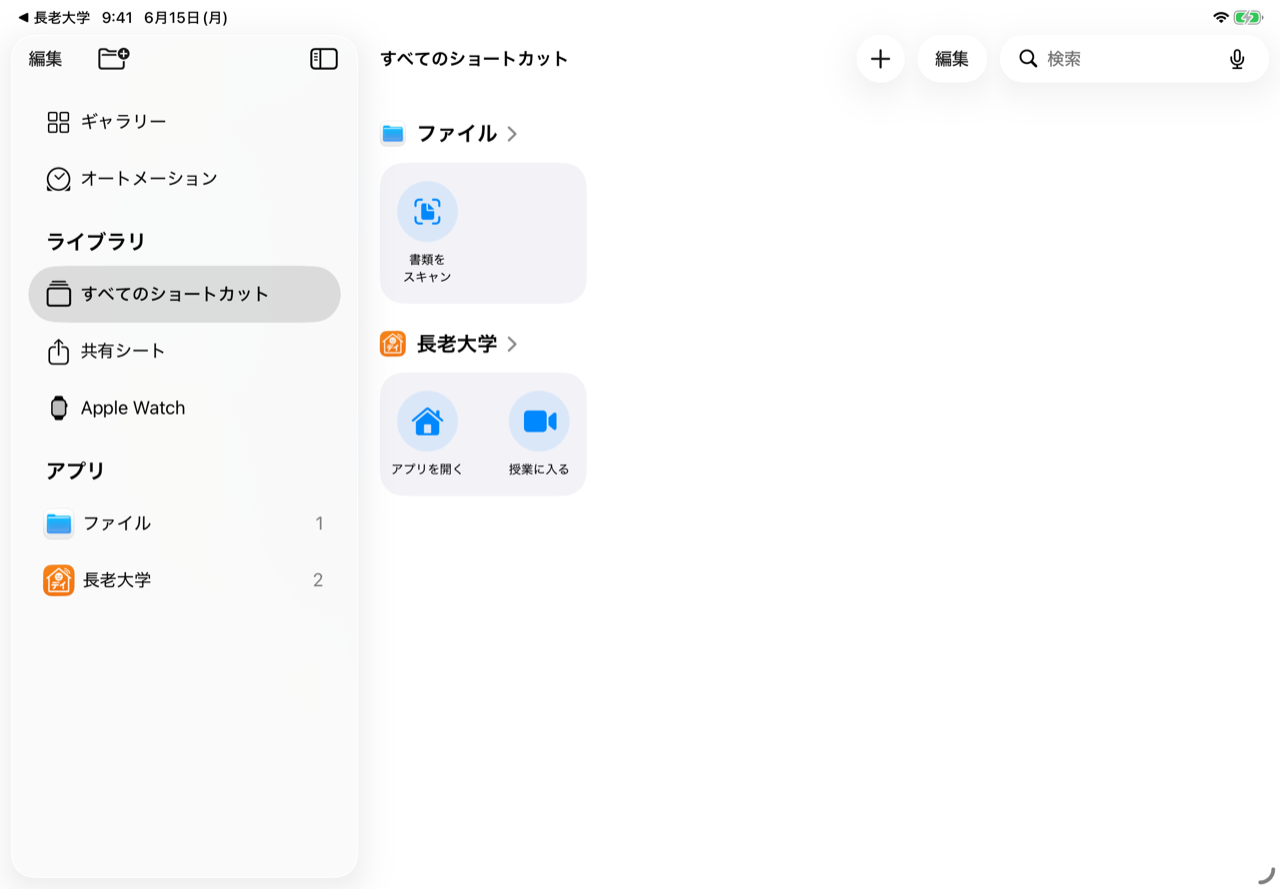The width and height of the screenshot is (1280, 889).
Task: Click the Wi-Fi status icon
Action: (1220, 17)
